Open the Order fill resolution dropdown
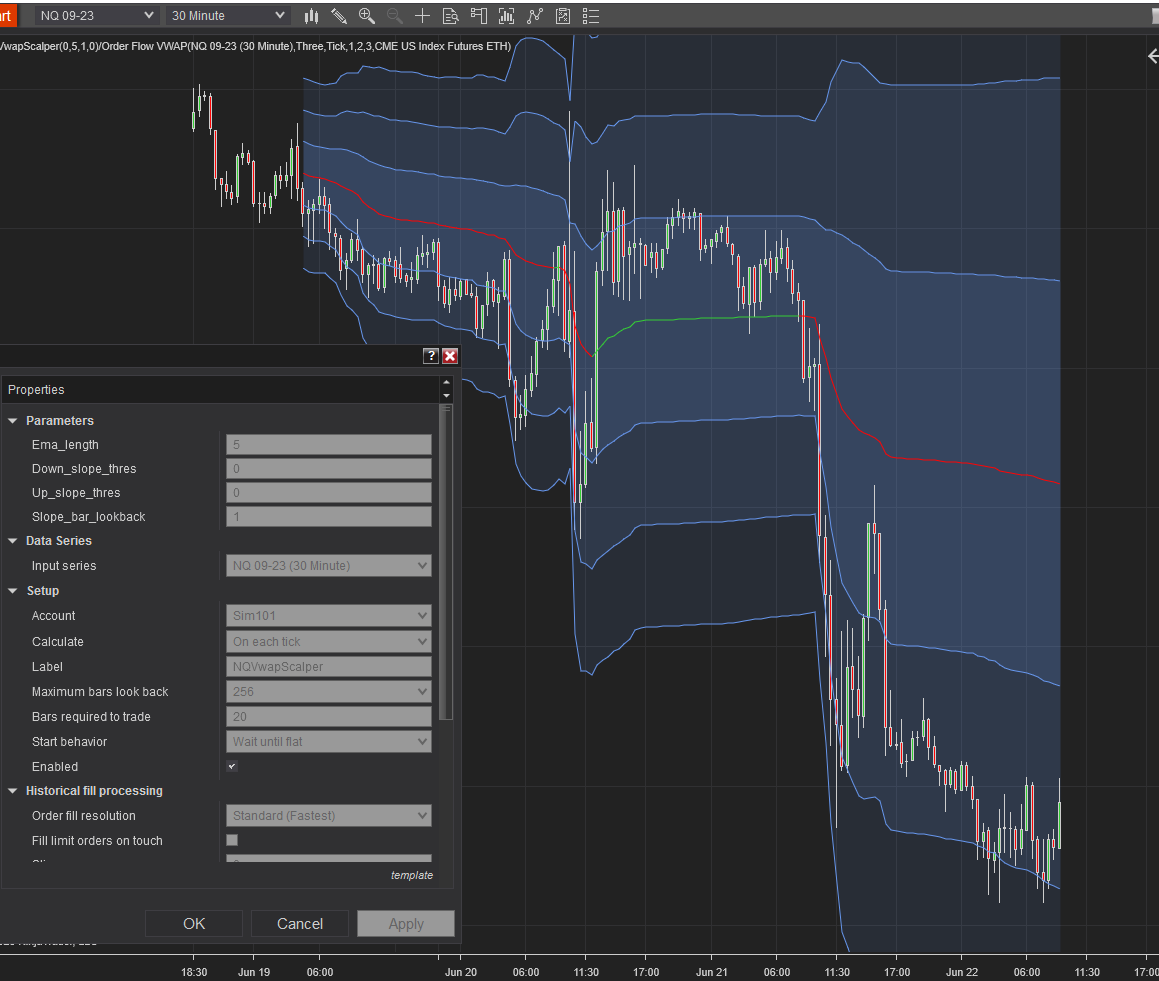 pos(328,816)
